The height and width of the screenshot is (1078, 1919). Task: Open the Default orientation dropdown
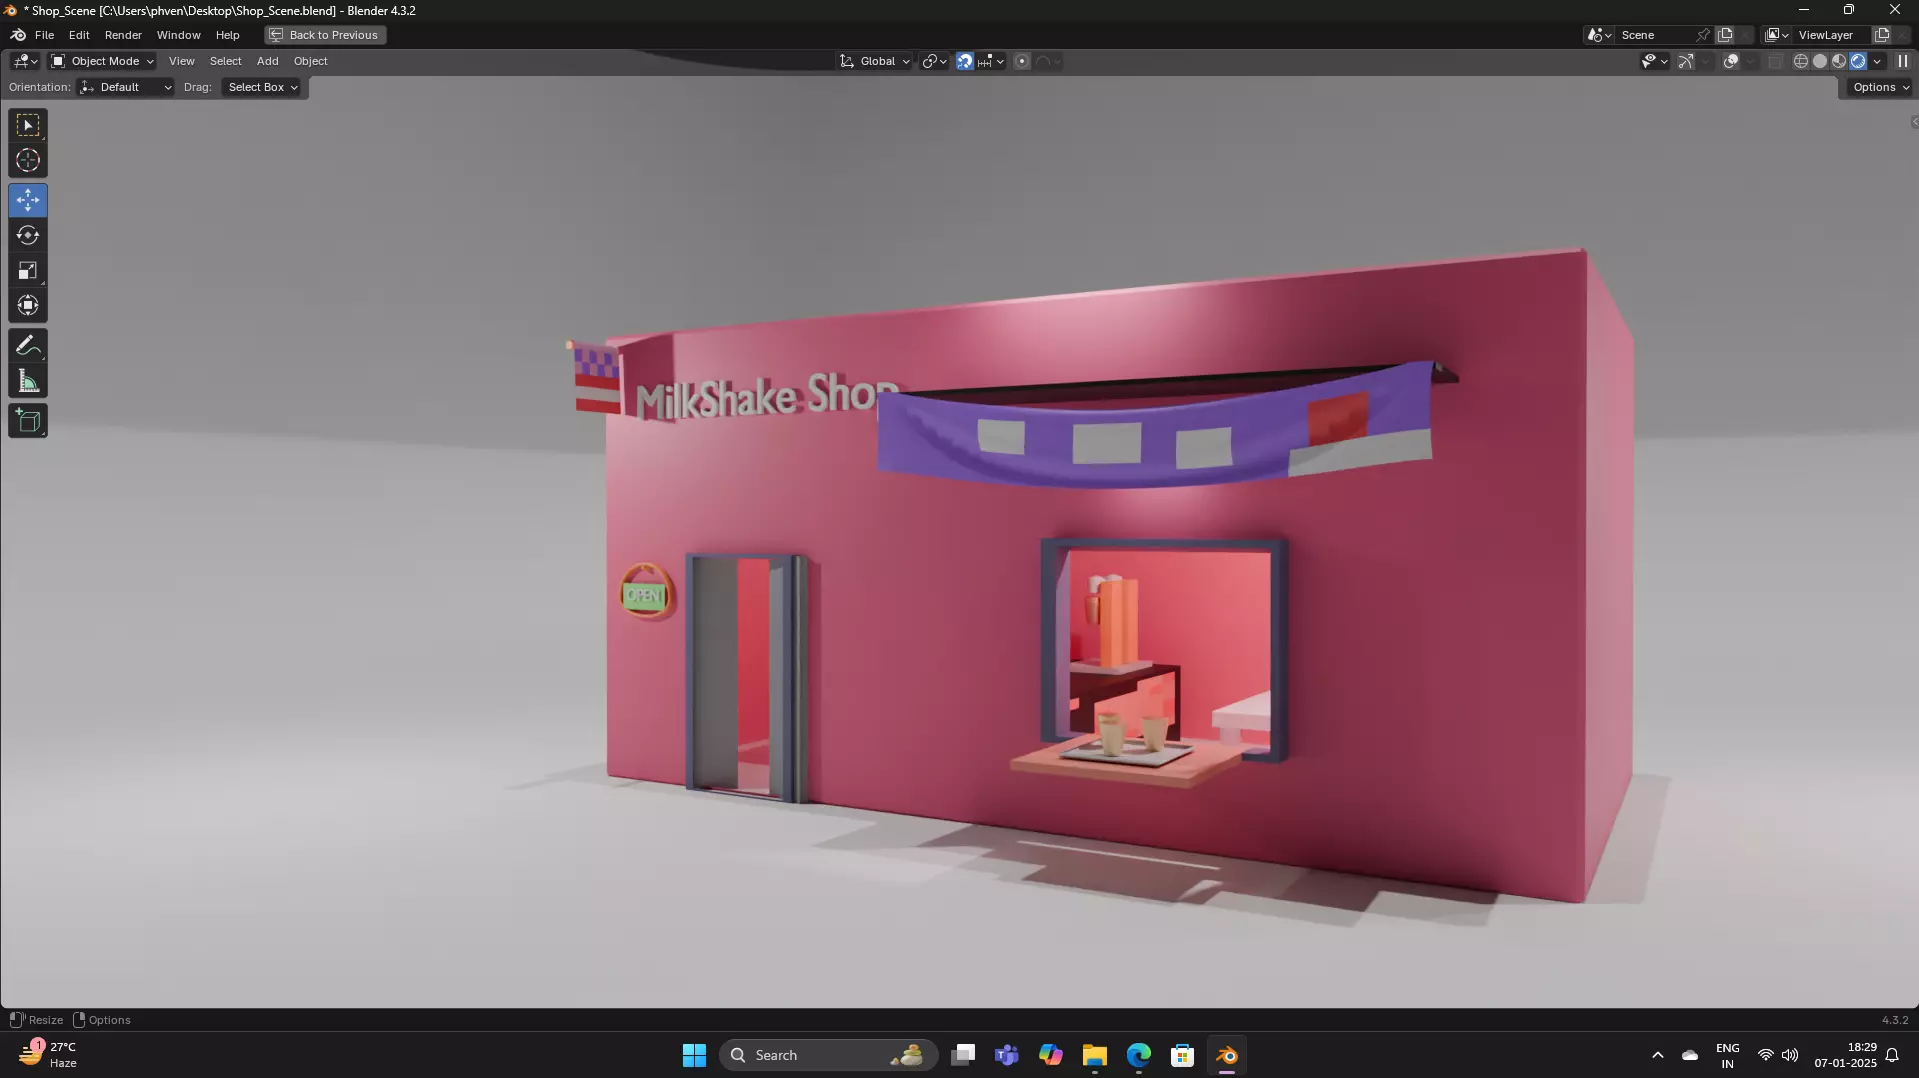[x=126, y=87]
